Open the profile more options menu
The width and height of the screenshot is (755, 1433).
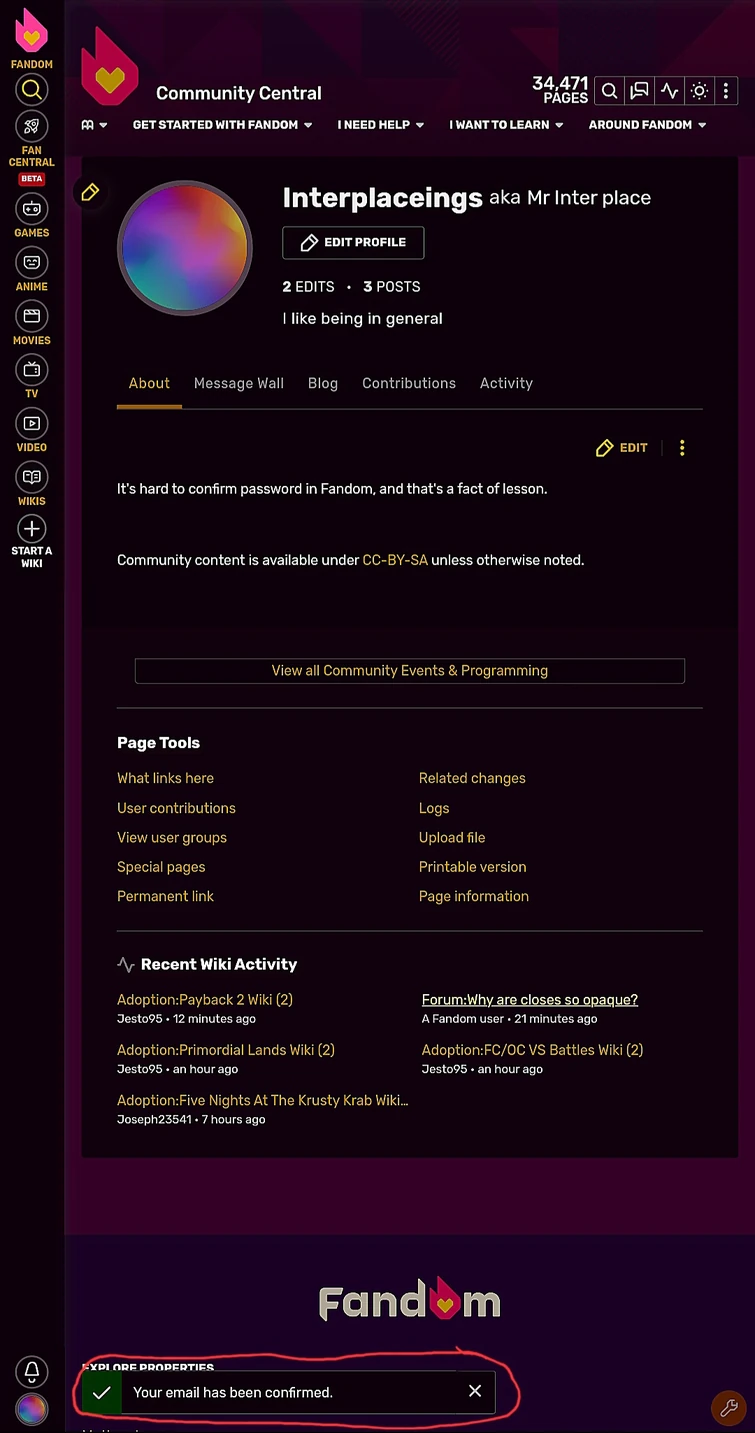tap(682, 448)
